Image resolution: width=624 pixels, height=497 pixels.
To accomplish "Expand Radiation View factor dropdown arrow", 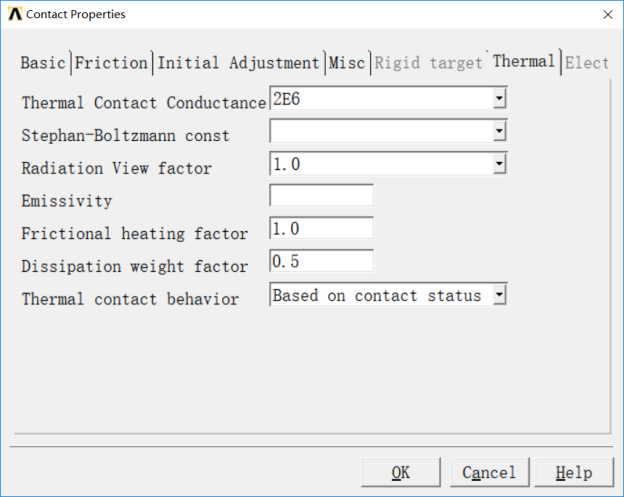I will pos(499,164).
